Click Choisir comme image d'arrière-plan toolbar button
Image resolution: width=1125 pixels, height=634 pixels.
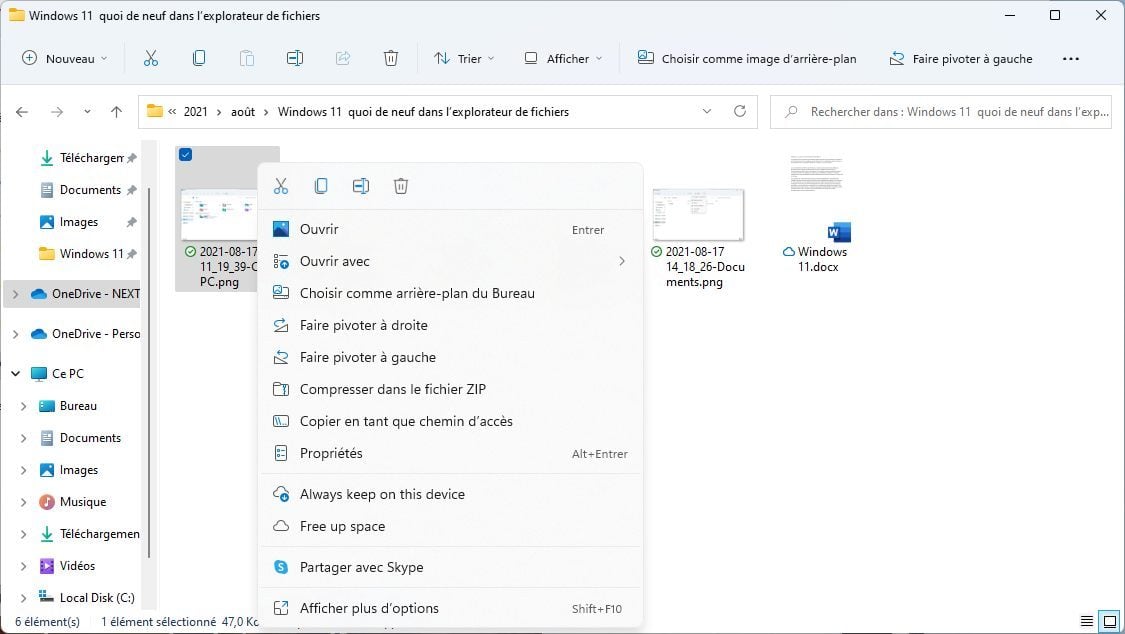pyautogui.click(x=747, y=59)
